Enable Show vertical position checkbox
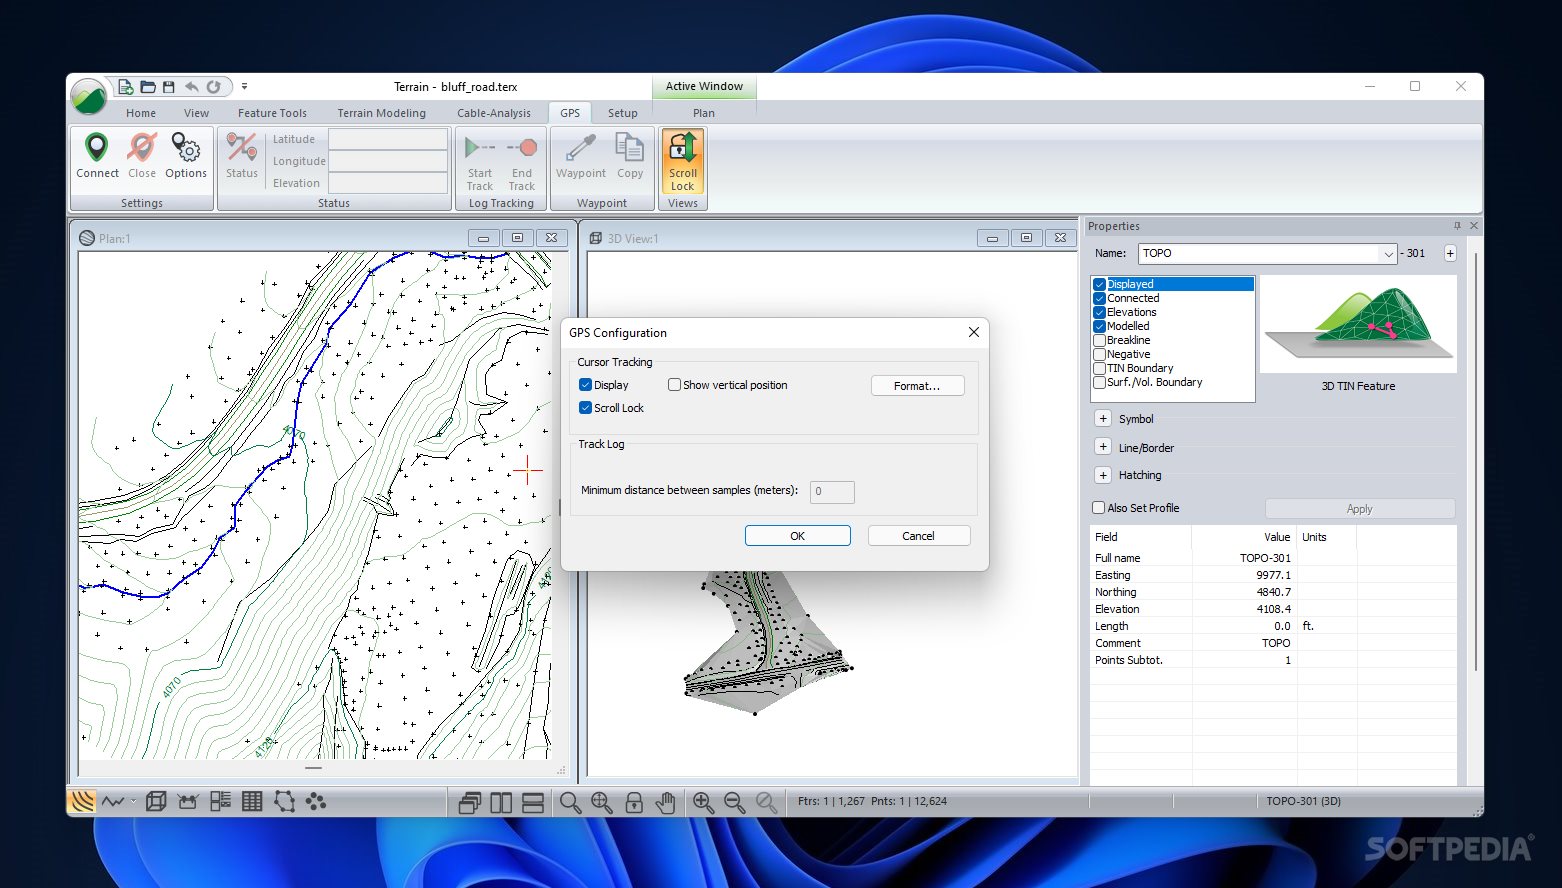The image size is (1562, 888). pos(674,385)
